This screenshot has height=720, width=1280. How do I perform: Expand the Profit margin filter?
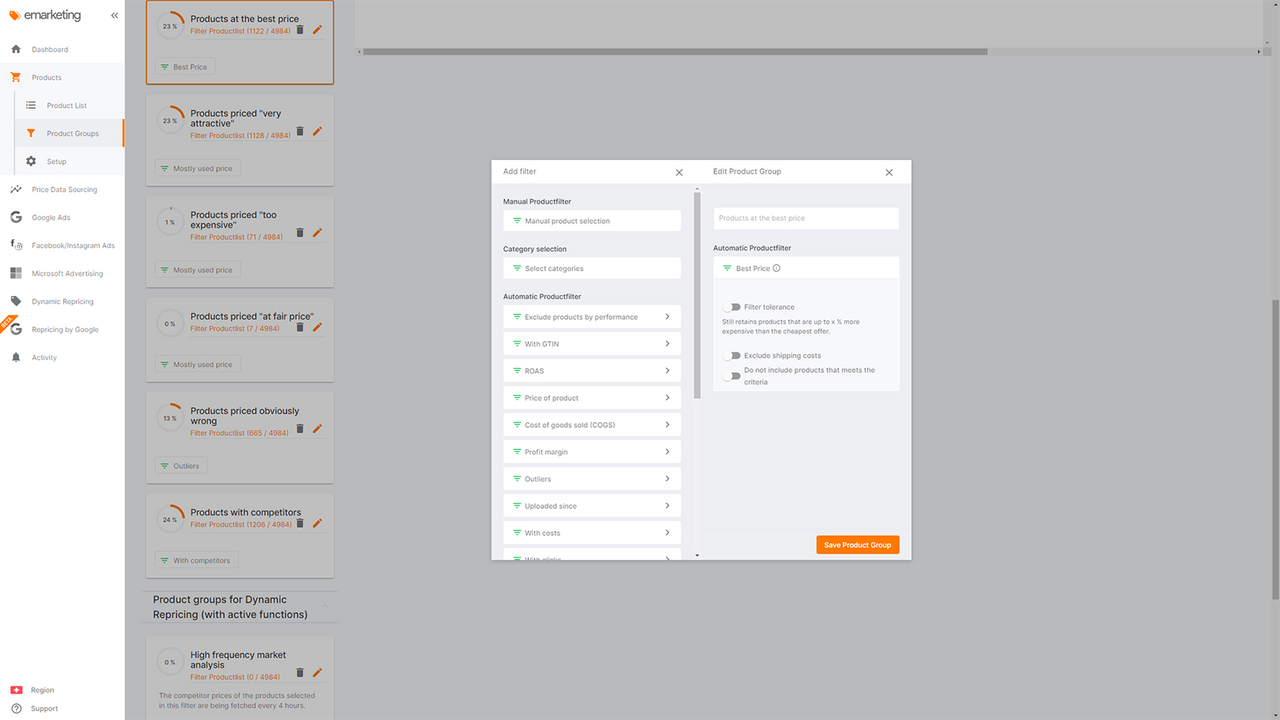click(x=591, y=451)
